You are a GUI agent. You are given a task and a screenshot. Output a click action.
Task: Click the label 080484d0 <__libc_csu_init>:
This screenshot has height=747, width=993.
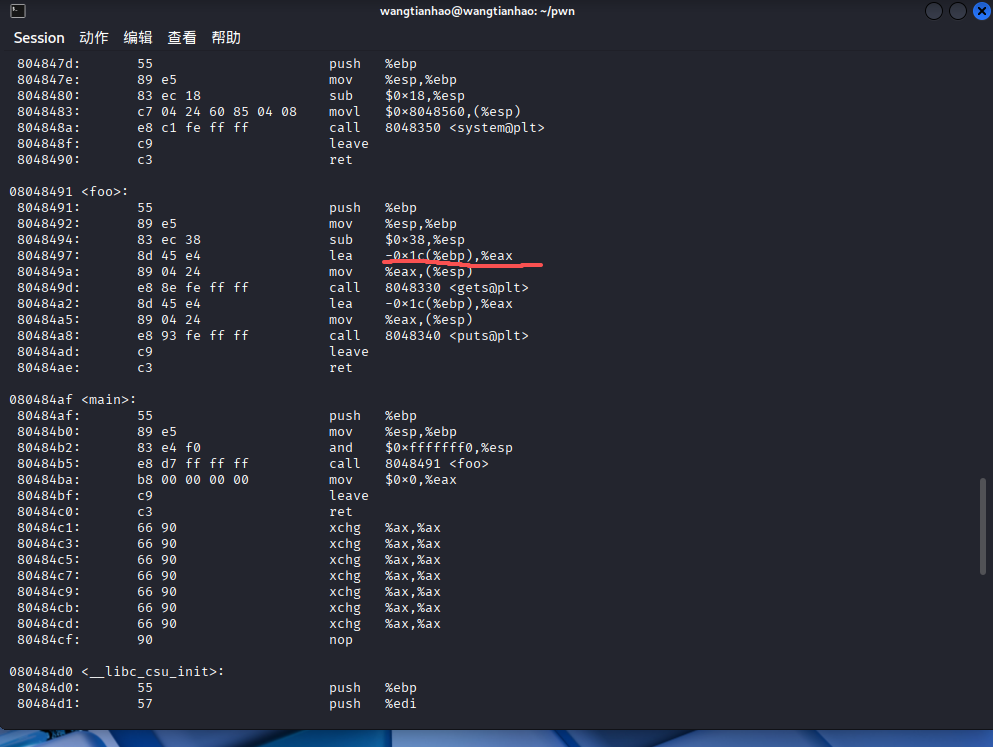click(x=117, y=672)
